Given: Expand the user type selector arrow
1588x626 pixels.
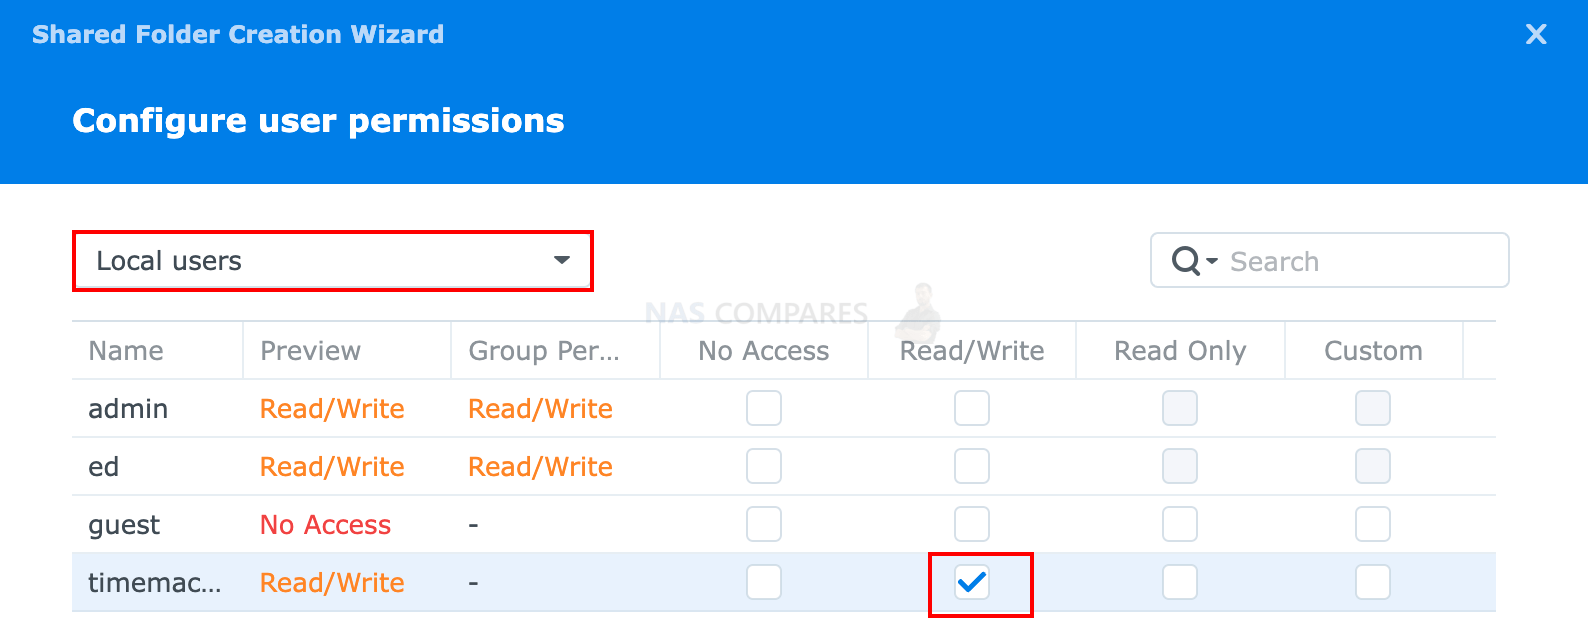Looking at the screenshot, I should (x=562, y=261).
